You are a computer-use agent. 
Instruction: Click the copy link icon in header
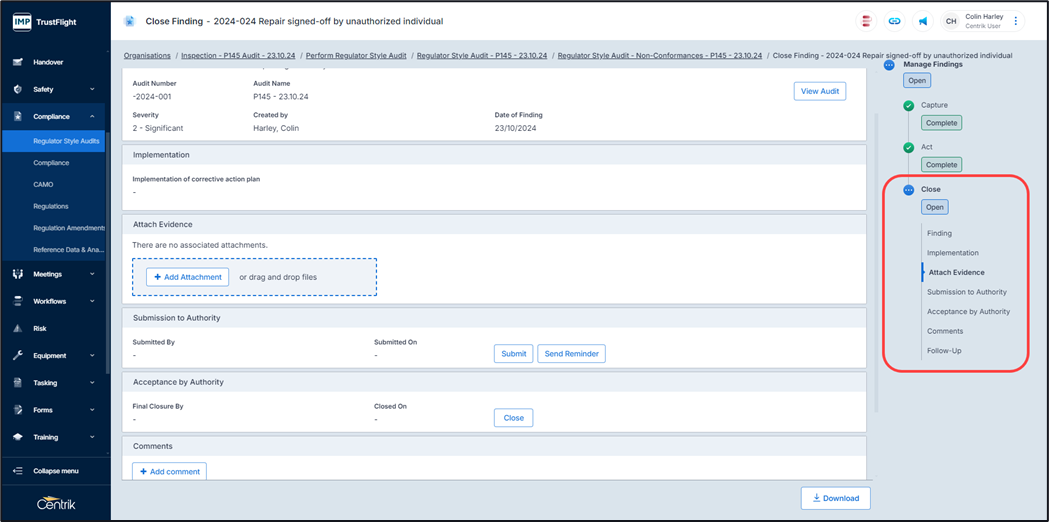894,21
